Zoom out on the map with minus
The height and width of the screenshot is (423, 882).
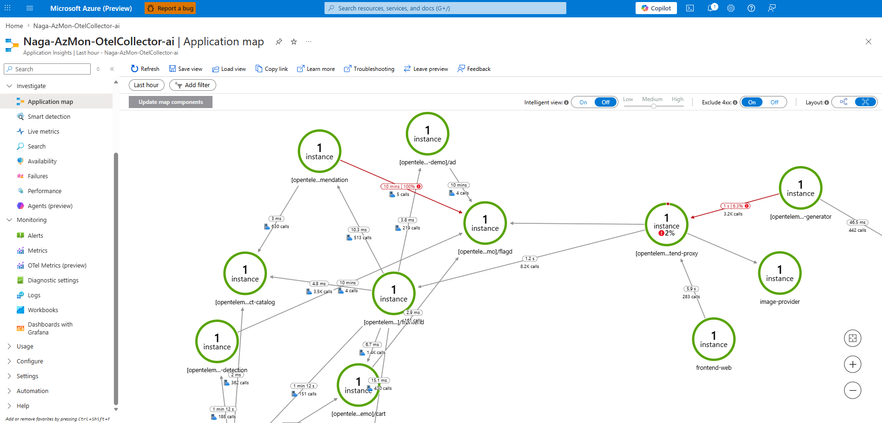coord(853,390)
